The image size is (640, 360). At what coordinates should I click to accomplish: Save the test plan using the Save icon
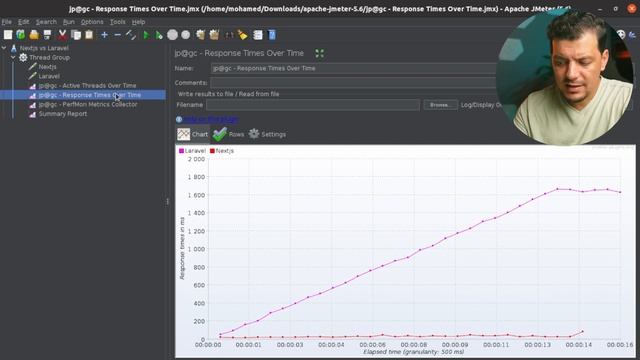click(47, 35)
